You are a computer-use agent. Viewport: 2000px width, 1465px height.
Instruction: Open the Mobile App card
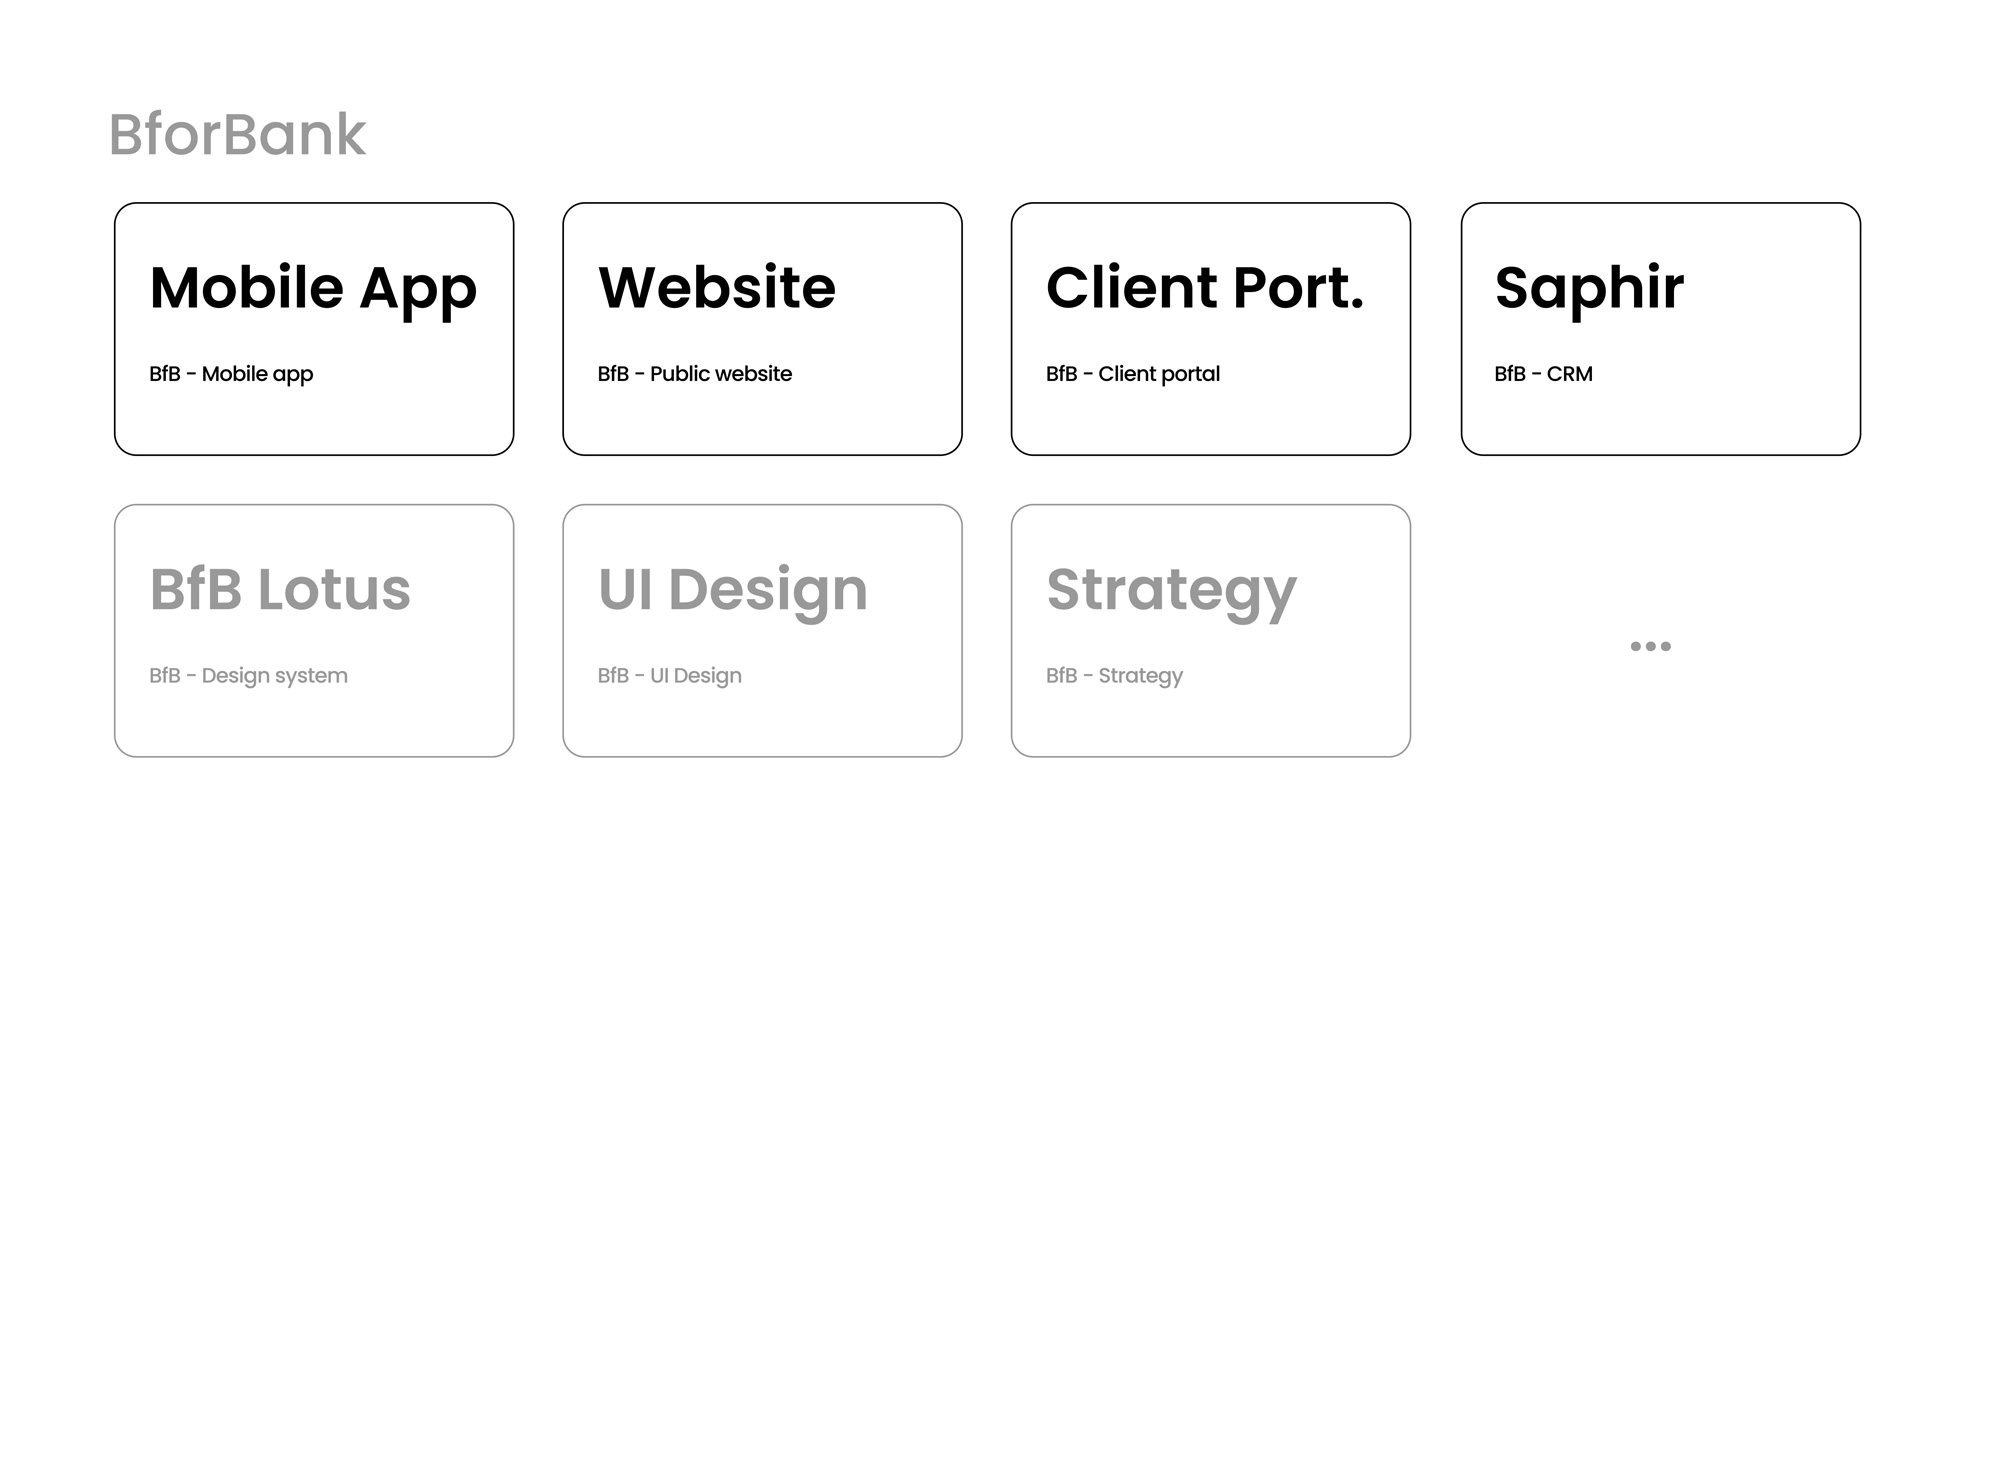pos(314,329)
